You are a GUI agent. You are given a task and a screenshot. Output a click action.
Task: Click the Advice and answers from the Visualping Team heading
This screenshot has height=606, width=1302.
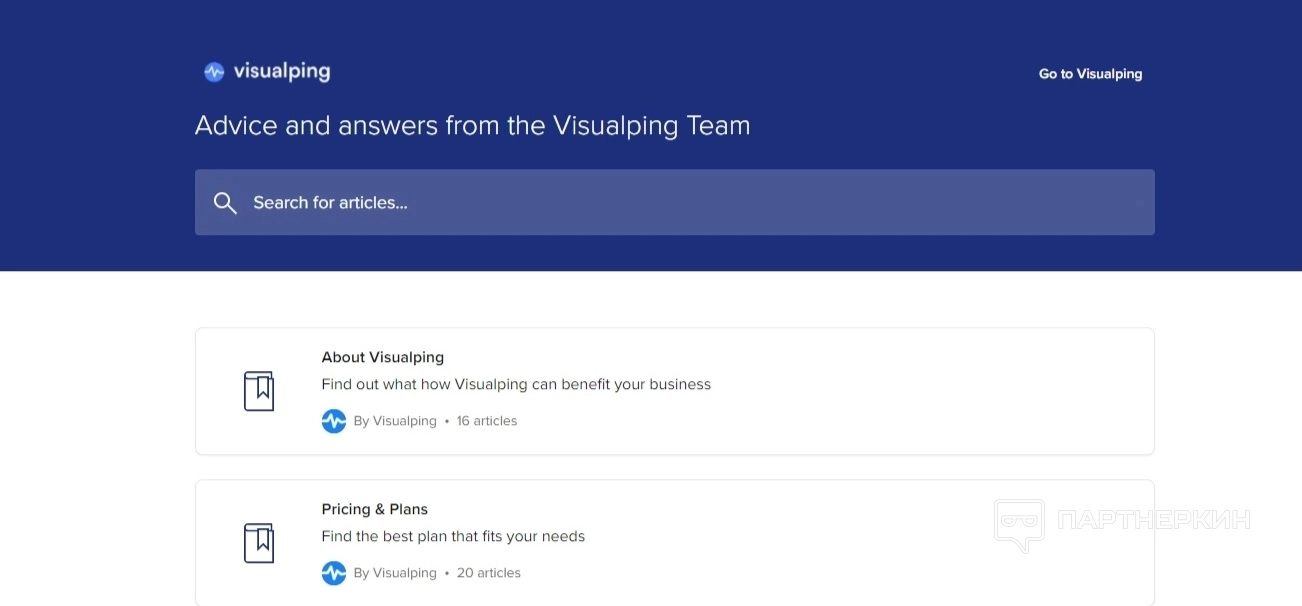click(x=472, y=126)
